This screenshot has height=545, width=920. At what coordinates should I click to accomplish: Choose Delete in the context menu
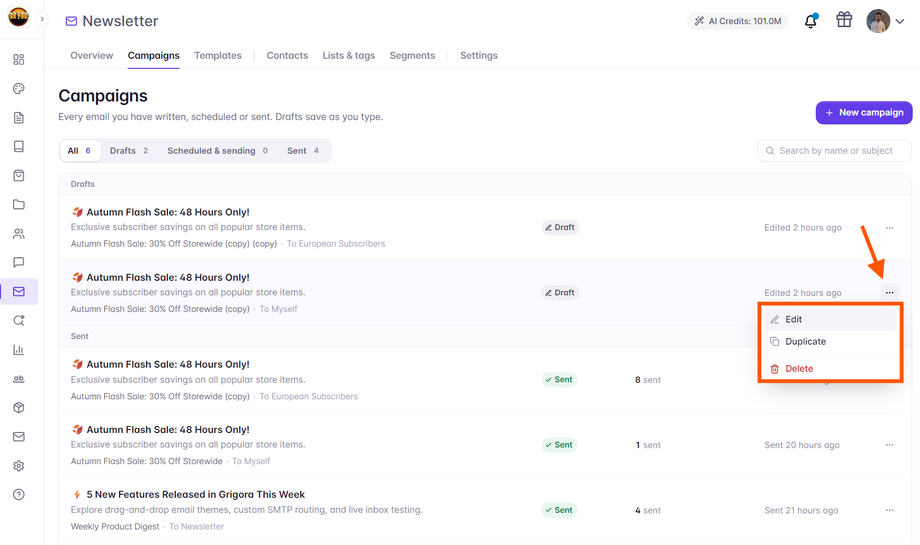[830, 368]
